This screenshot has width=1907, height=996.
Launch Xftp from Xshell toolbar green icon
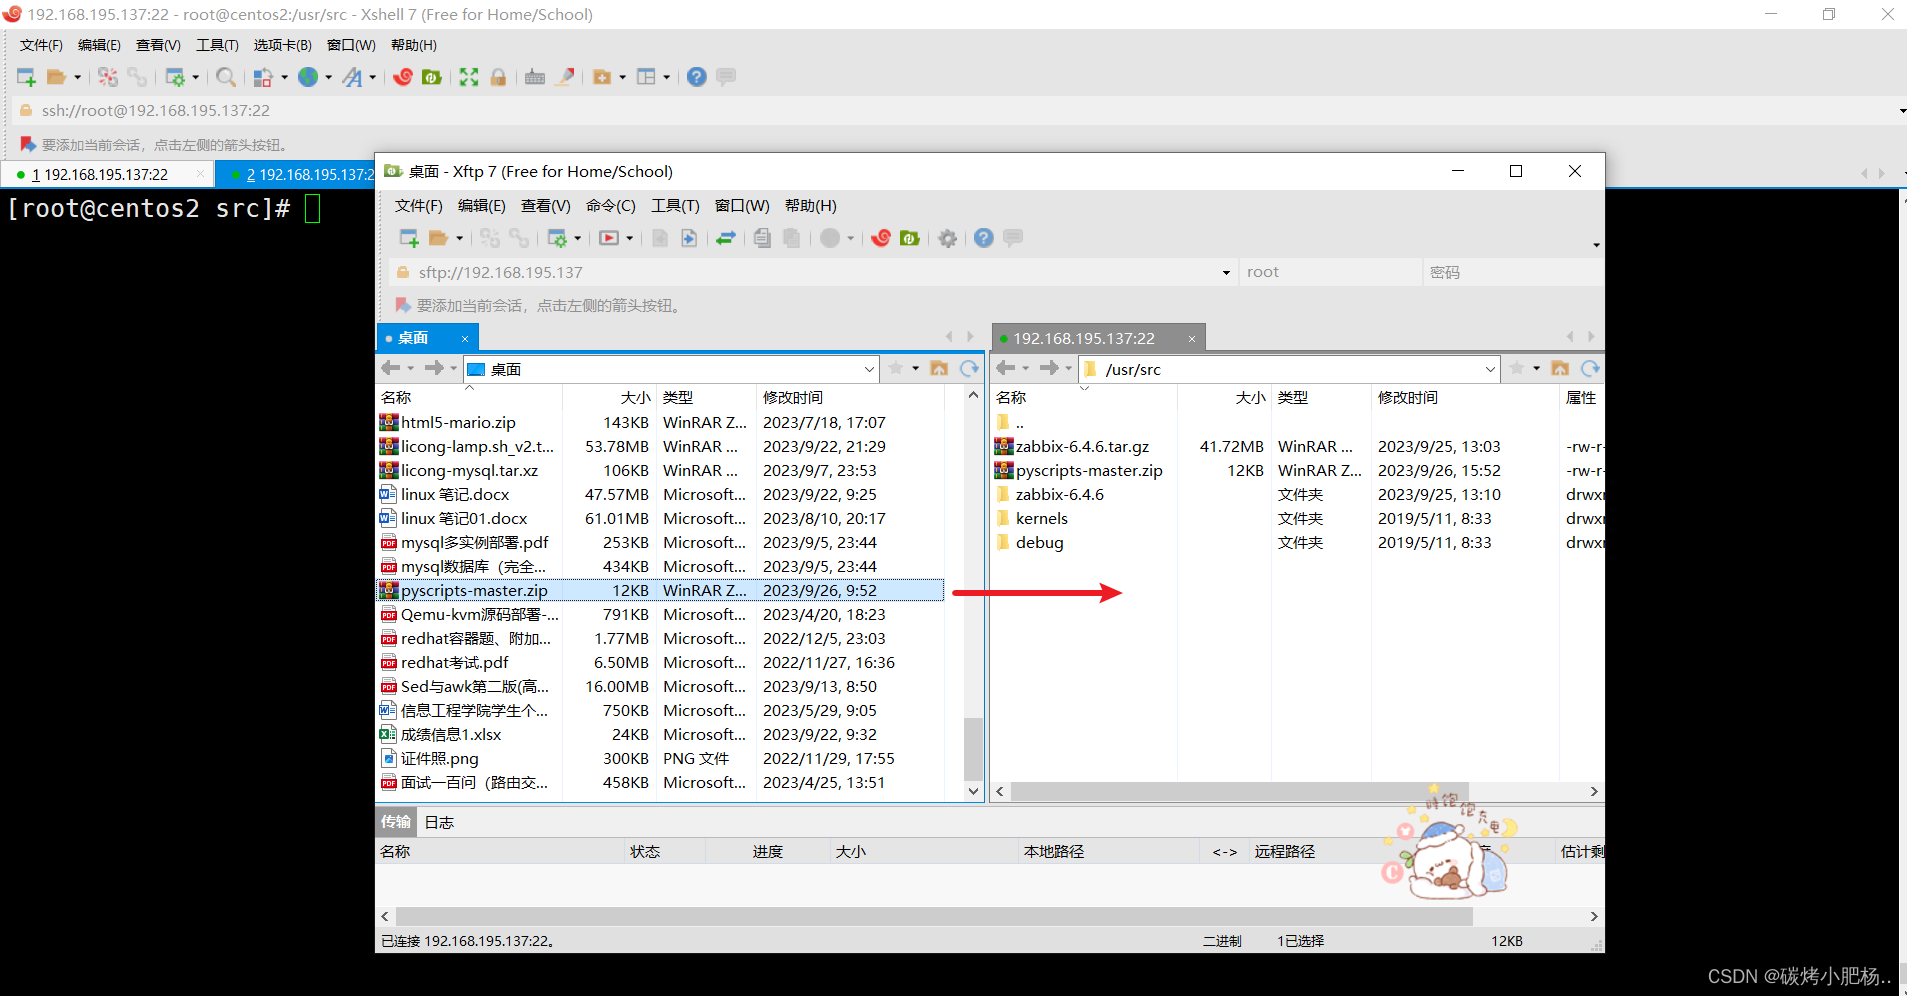(432, 77)
